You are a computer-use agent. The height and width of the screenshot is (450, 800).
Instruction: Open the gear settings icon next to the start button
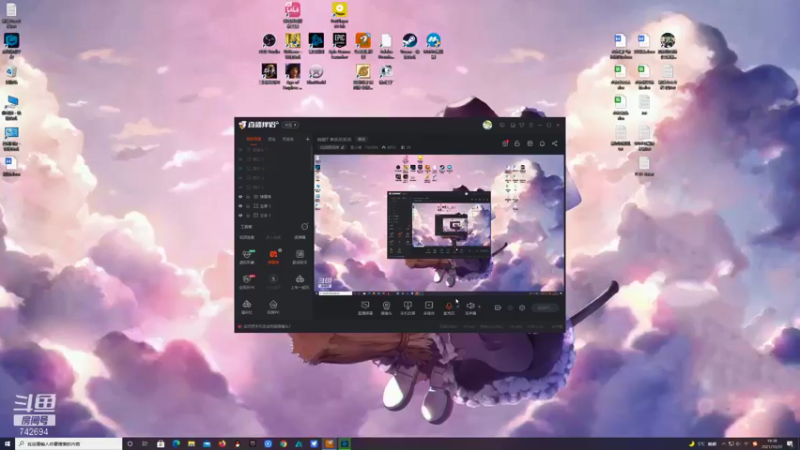(522, 308)
